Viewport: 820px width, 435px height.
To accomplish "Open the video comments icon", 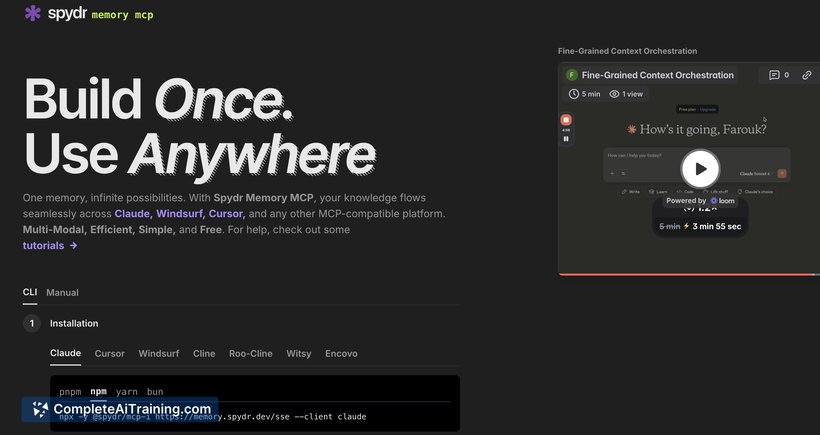I will [774, 75].
